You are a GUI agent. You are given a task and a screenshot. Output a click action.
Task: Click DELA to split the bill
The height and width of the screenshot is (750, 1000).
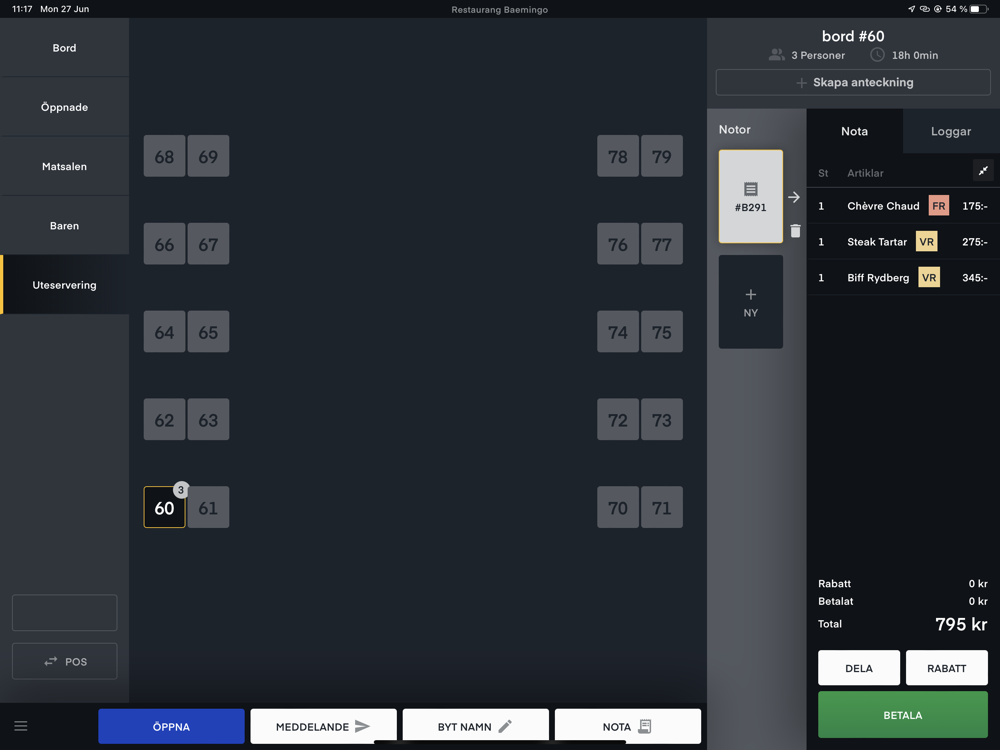point(858,668)
